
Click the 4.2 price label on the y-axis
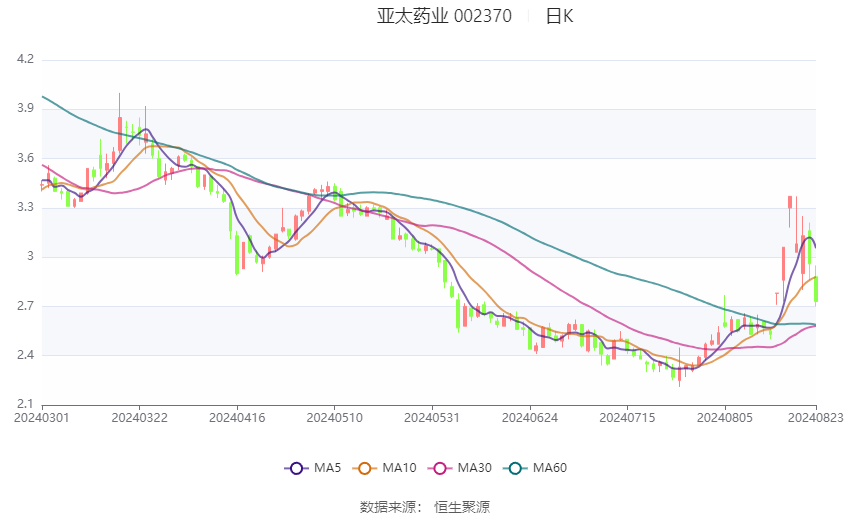tap(25, 60)
